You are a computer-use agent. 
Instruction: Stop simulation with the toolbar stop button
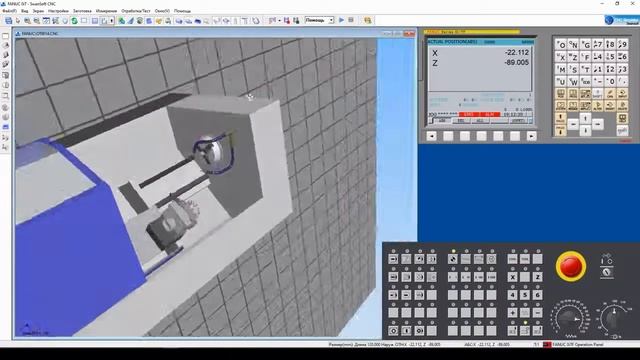tap(351, 20)
